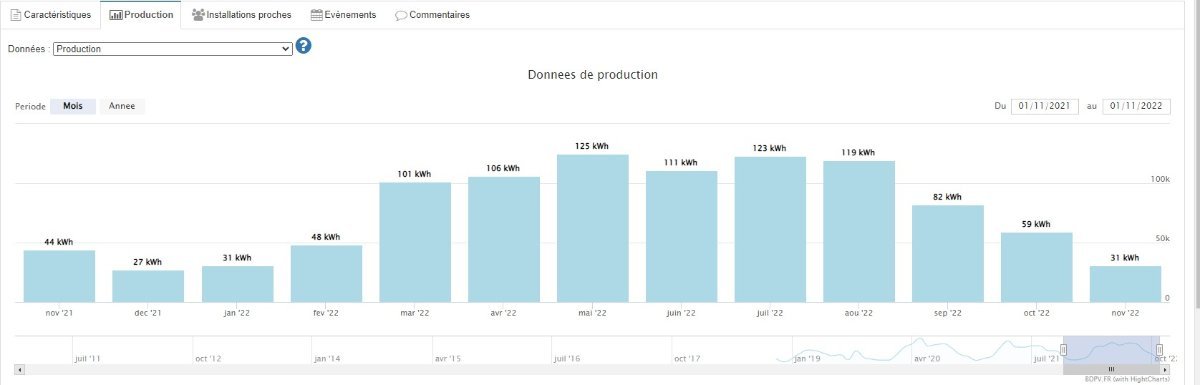This screenshot has height=385, width=1200.
Task: Click the dec '21 bar (27 kWh)
Action: pyautogui.click(x=148, y=286)
